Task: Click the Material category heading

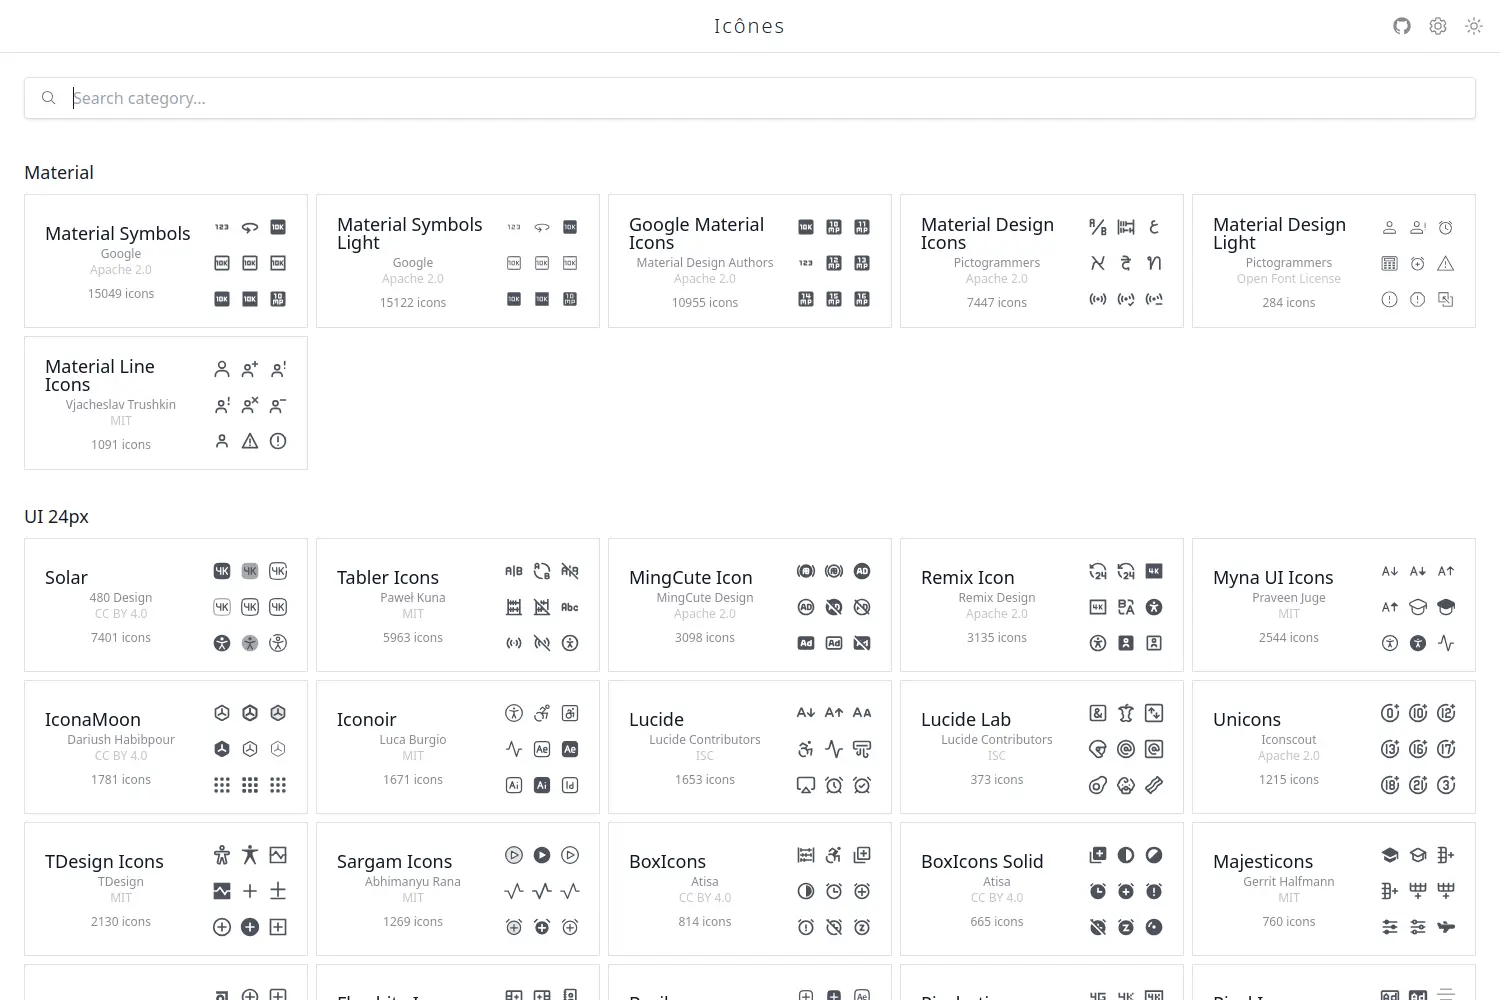Action: pos(59,172)
